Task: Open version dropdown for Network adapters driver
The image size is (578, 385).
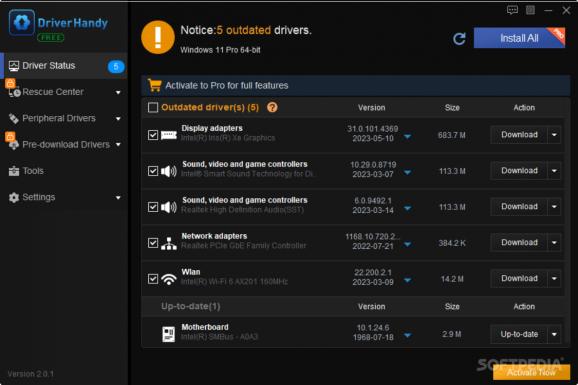Action: pyautogui.click(x=407, y=244)
